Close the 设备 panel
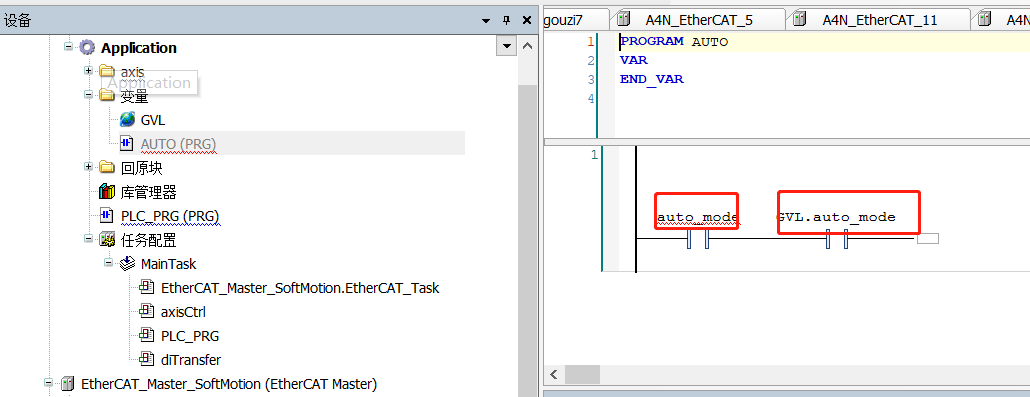 click(527, 20)
